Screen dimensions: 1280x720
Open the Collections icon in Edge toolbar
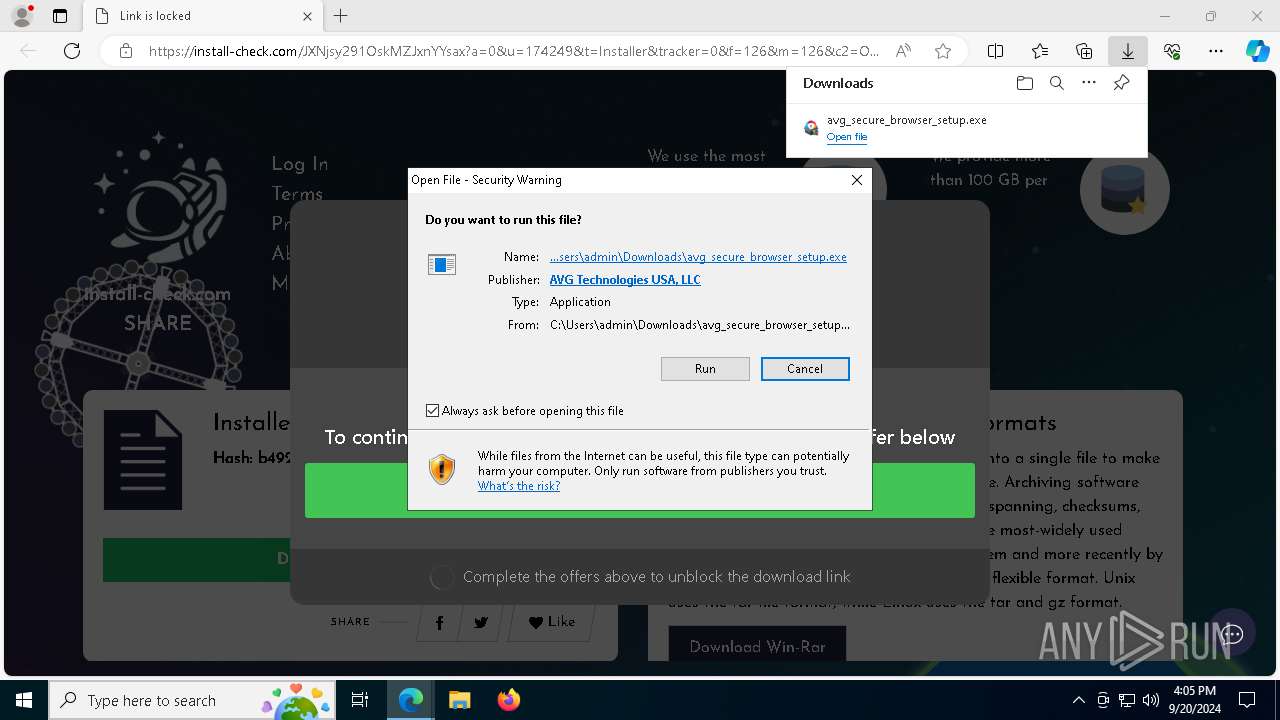click(x=1083, y=51)
